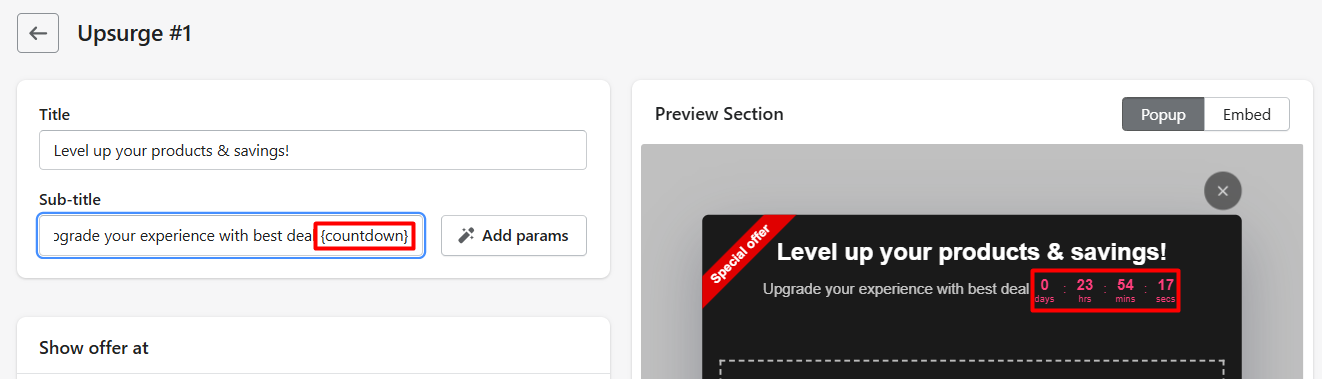The image size is (1322, 379).
Task: Select the countdown hrs value in preview
Action: [x=1085, y=290]
